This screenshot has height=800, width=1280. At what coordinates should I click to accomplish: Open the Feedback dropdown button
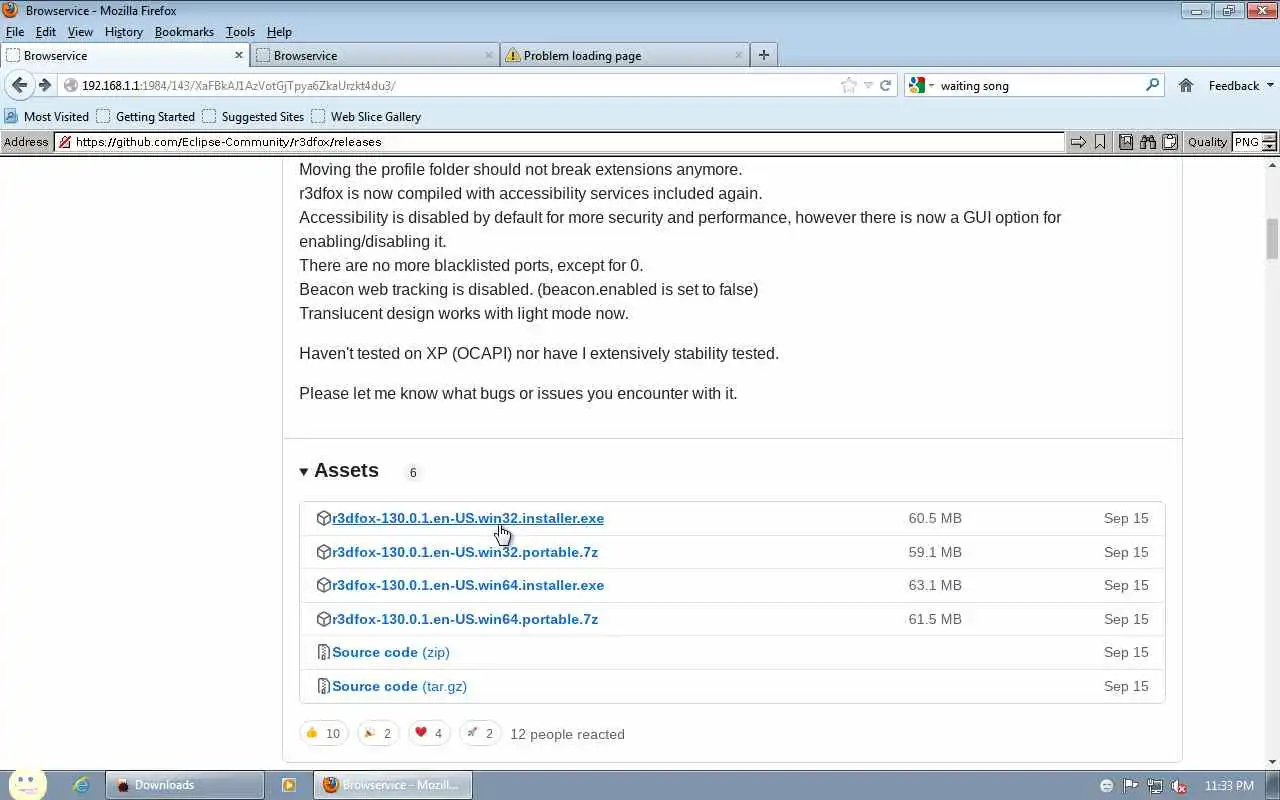[x=1240, y=85]
